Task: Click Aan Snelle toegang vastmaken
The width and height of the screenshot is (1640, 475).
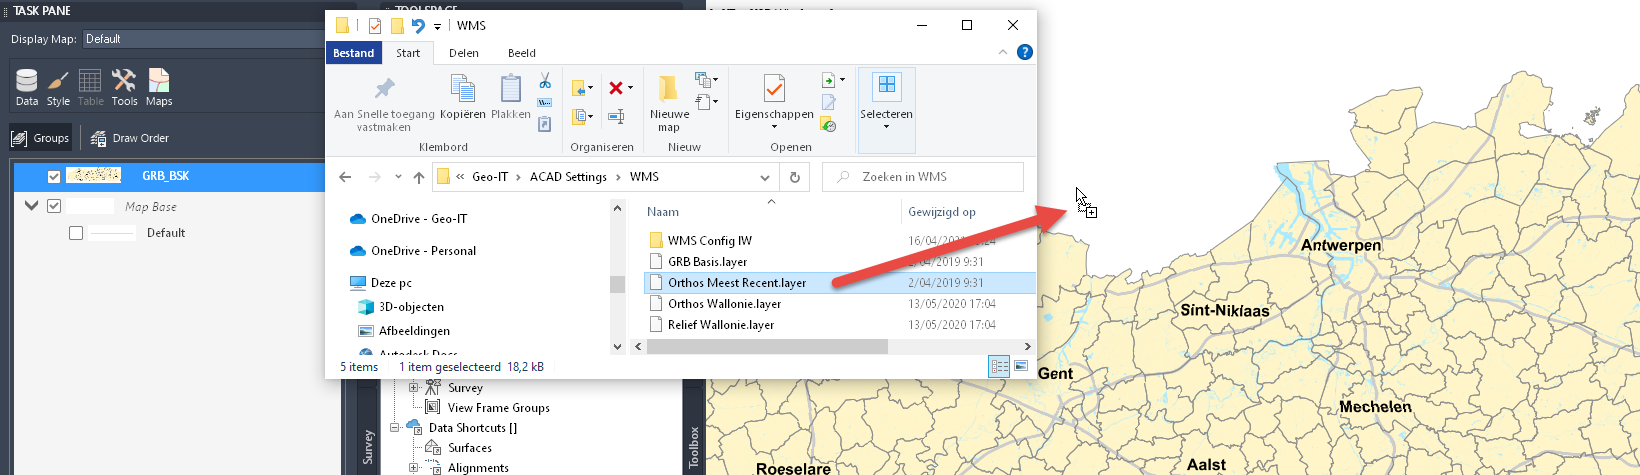Action: [x=384, y=103]
